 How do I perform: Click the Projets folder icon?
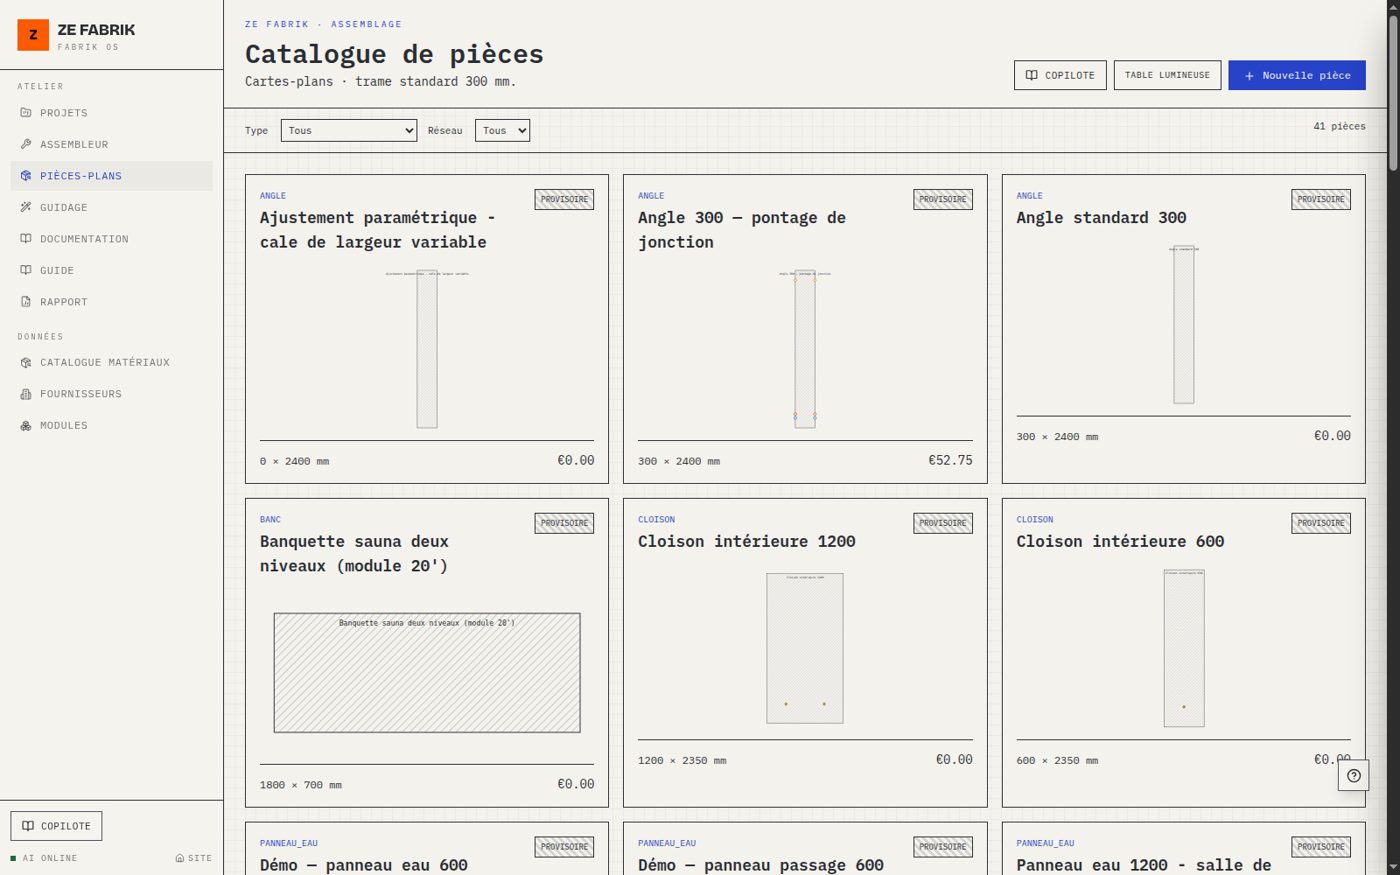click(26, 113)
